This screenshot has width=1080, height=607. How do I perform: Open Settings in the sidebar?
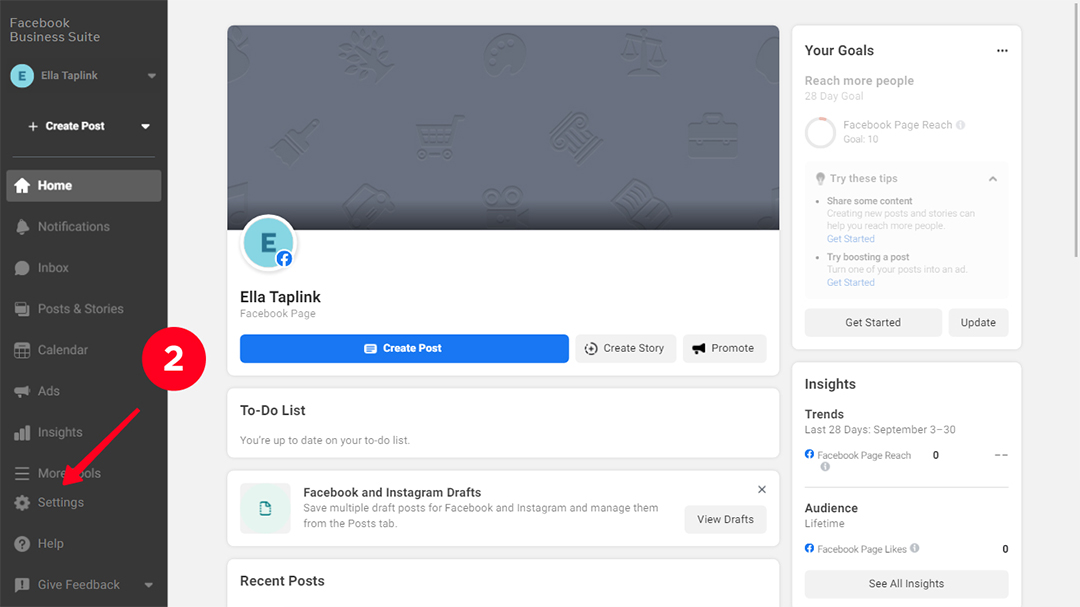click(83, 503)
